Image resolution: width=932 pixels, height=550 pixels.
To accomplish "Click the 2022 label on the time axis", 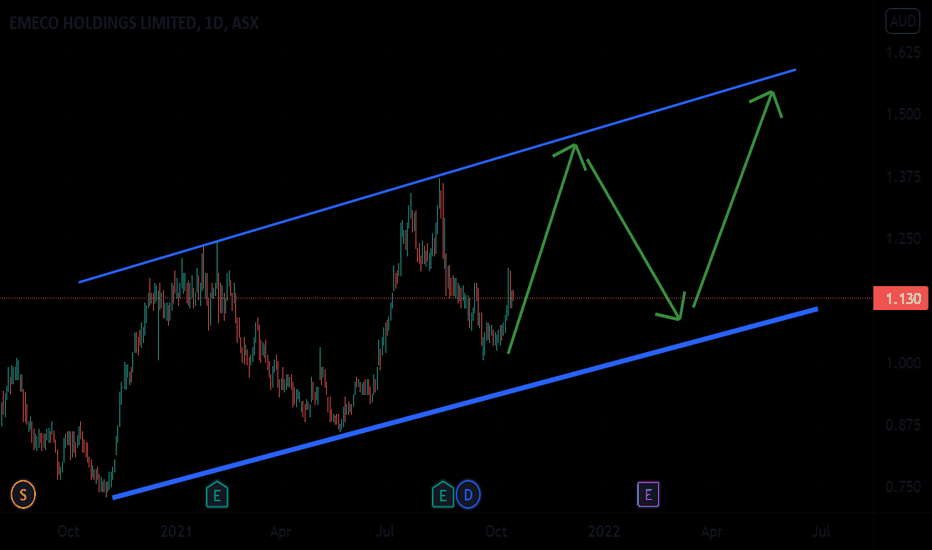I will 604,531.
